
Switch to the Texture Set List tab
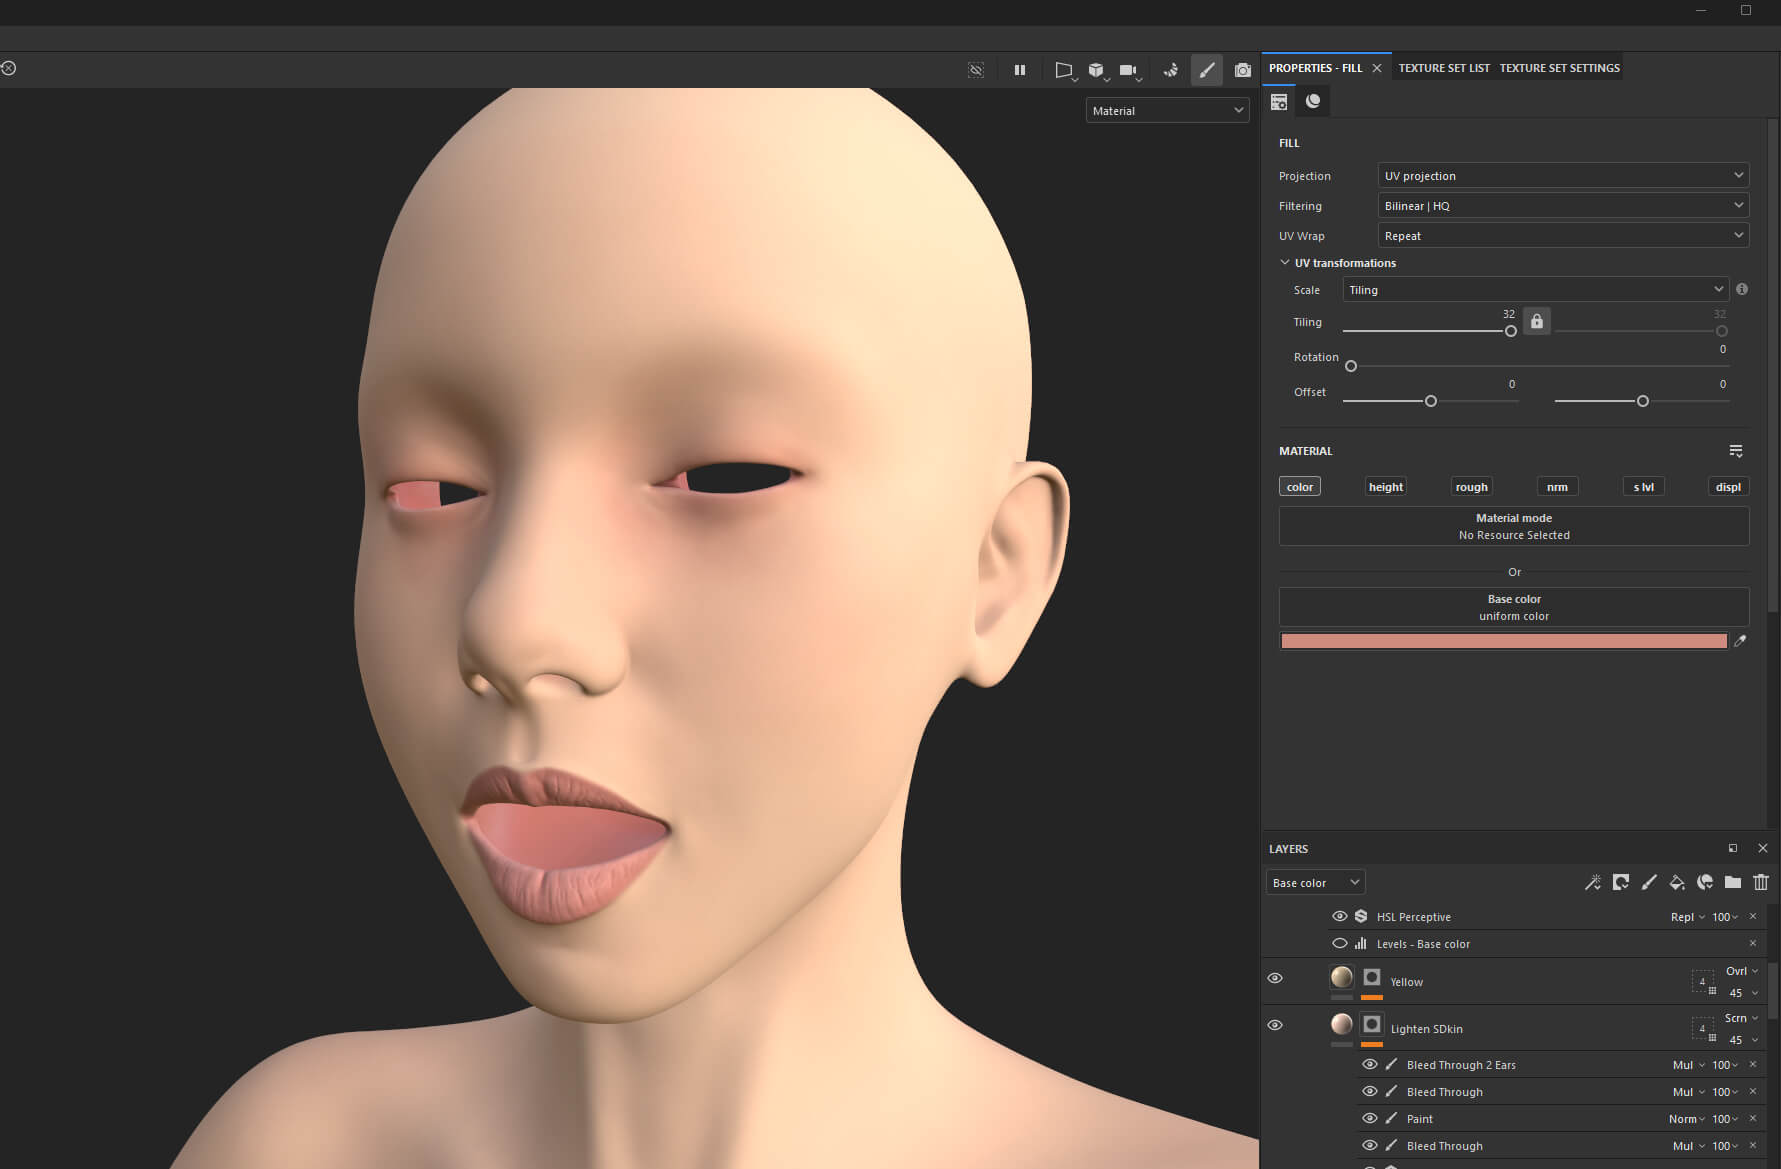pyautogui.click(x=1443, y=68)
